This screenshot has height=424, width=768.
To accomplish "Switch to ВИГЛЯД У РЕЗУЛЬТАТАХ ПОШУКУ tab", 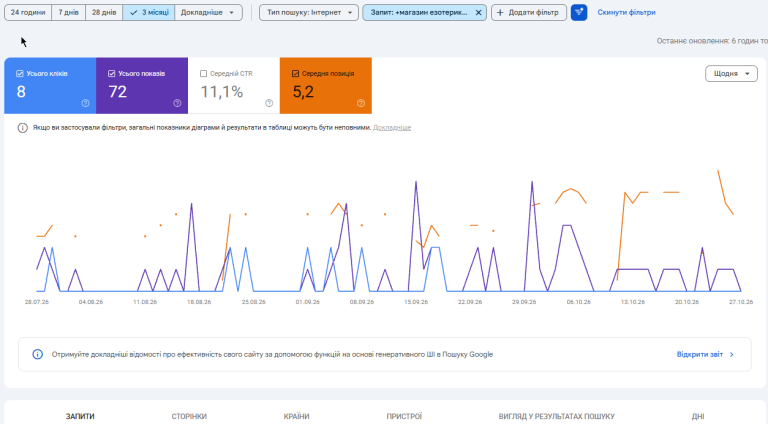I will [556, 416].
